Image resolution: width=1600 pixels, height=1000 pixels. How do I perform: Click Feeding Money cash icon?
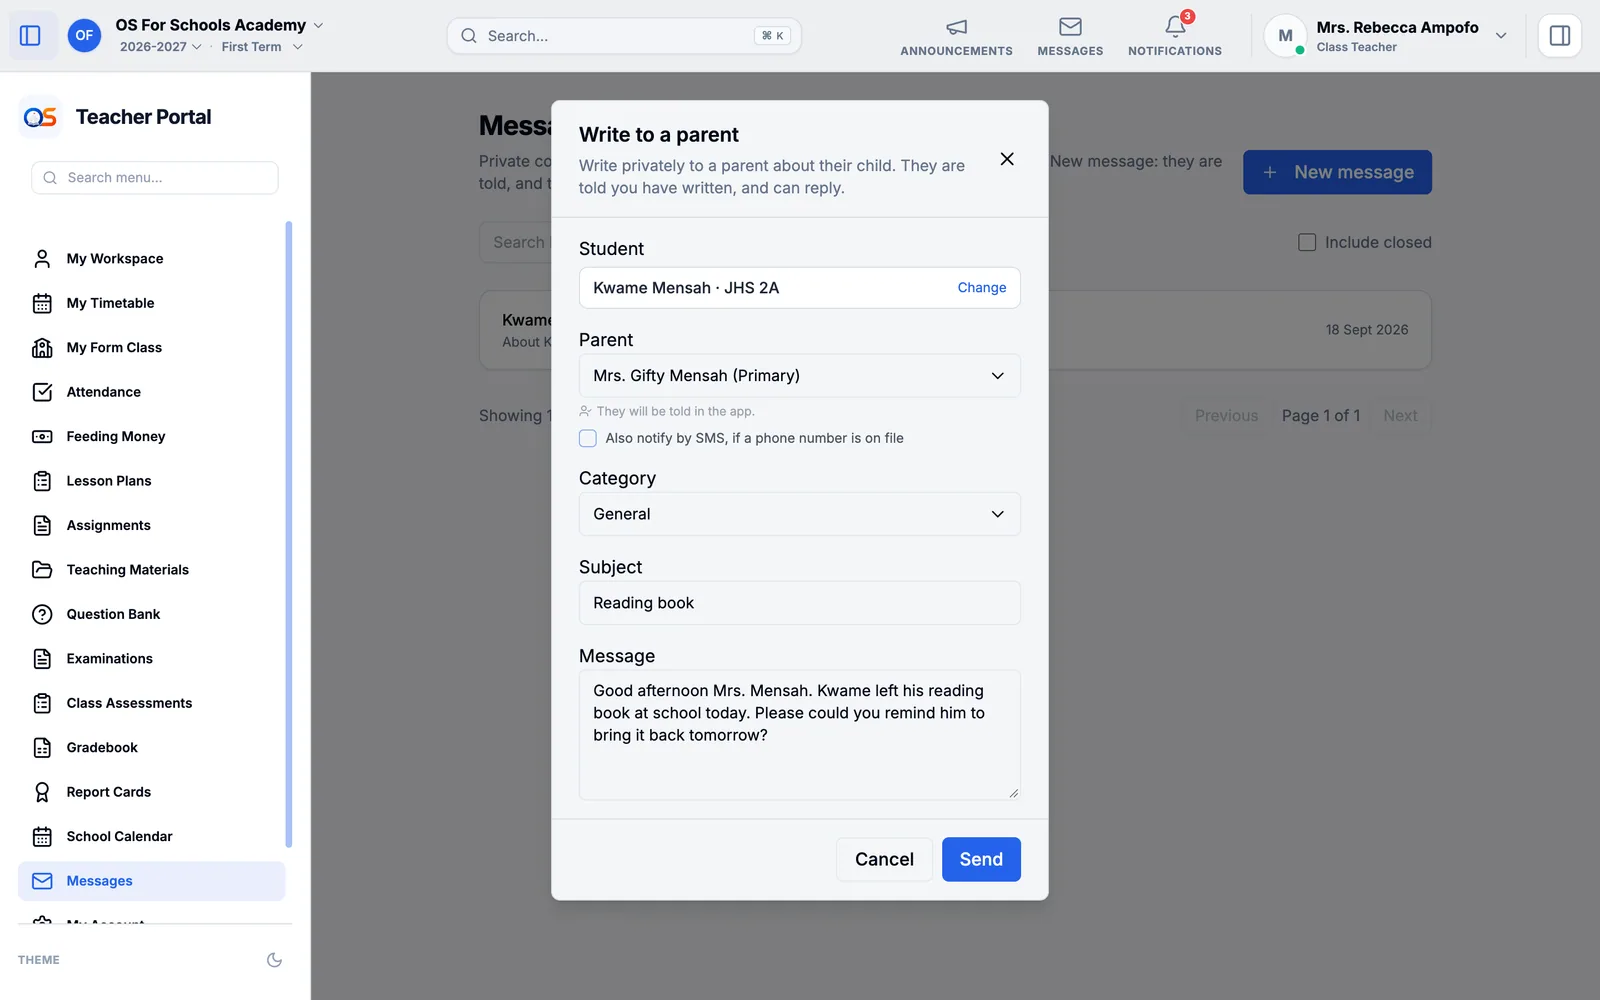click(x=42, y=437)
